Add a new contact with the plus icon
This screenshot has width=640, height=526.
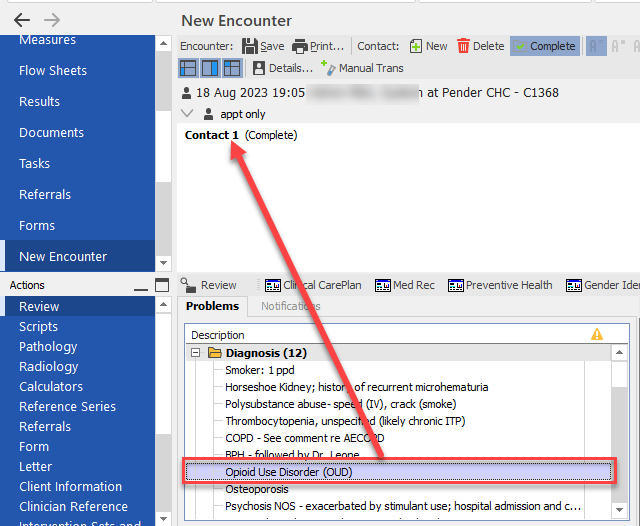pyautogui.click(x=428, y=46)
